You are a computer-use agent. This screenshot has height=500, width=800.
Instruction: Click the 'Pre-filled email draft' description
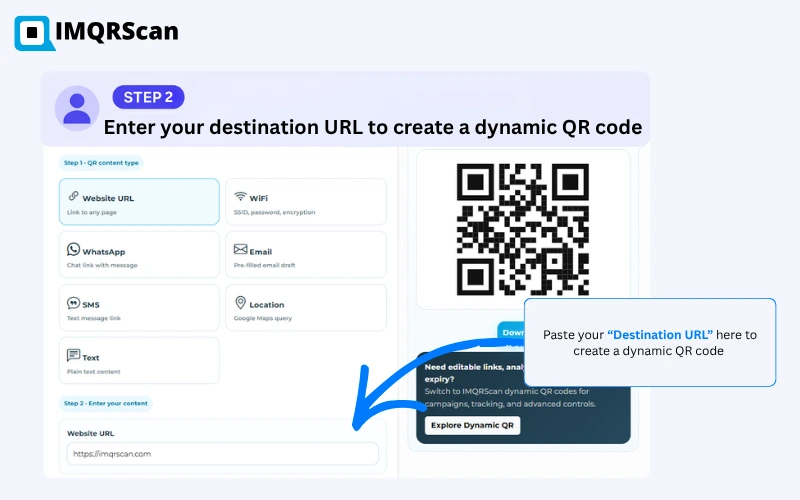click(265, 265)
